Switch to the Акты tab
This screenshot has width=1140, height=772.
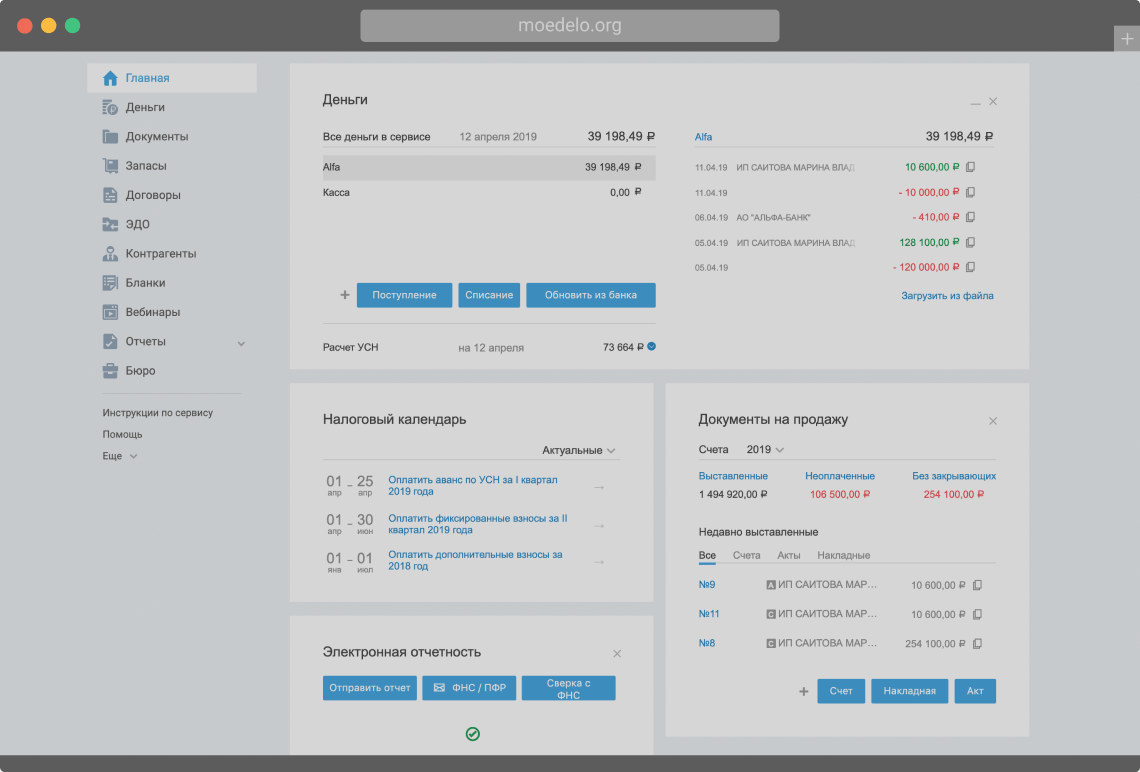coord(788,555)
